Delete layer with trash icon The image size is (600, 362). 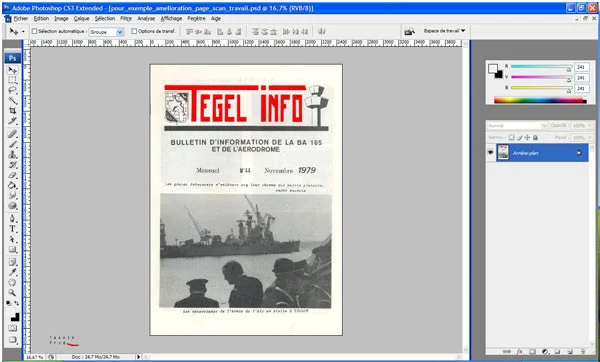tap(583, 351)
